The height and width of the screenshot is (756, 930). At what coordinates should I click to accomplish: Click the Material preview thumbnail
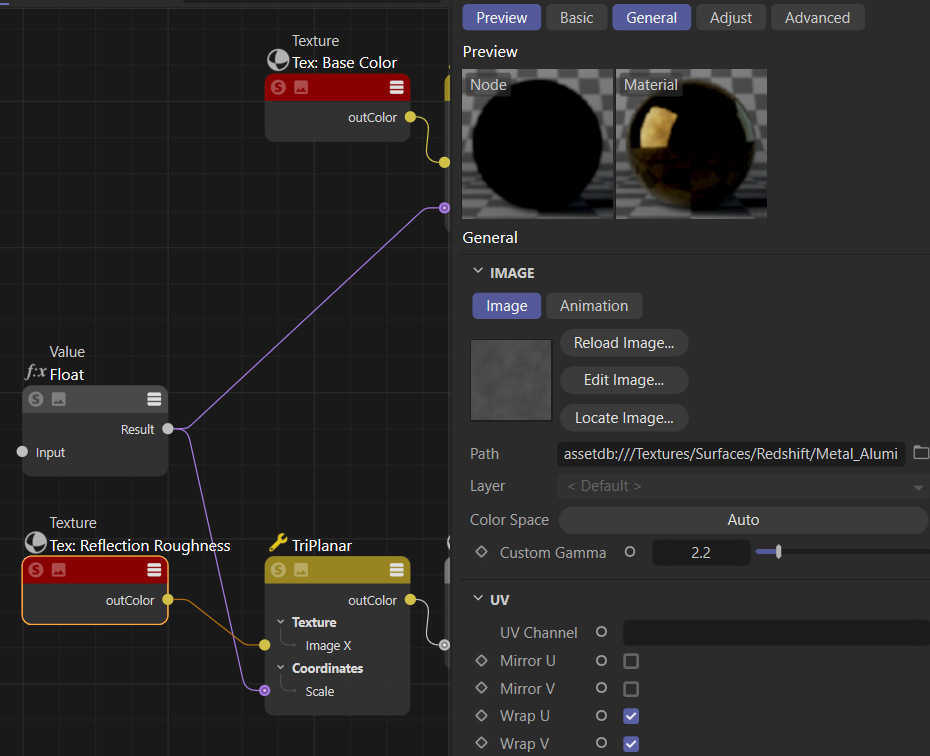[691, 144]
